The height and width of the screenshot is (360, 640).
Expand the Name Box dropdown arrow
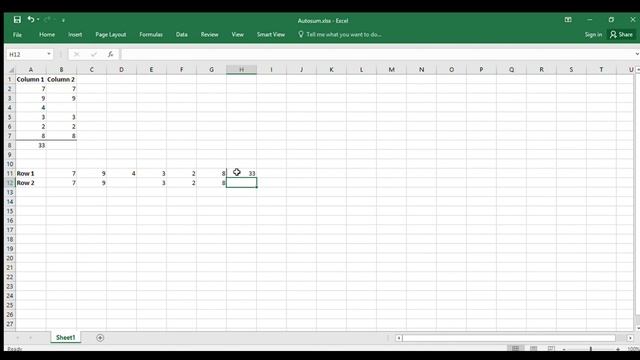click(x=49, y=54)
